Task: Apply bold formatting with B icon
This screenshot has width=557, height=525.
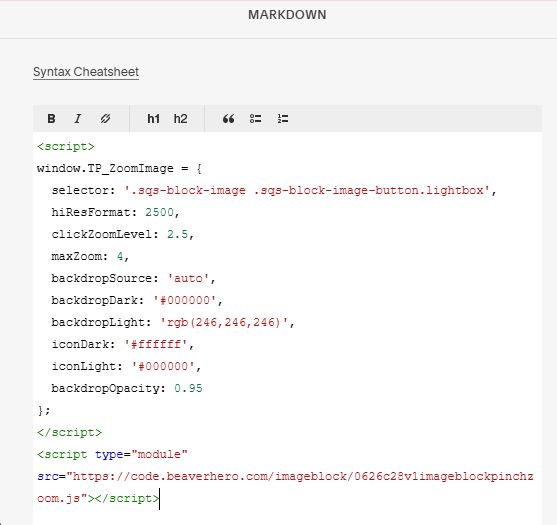Action: tap(52, 119)
